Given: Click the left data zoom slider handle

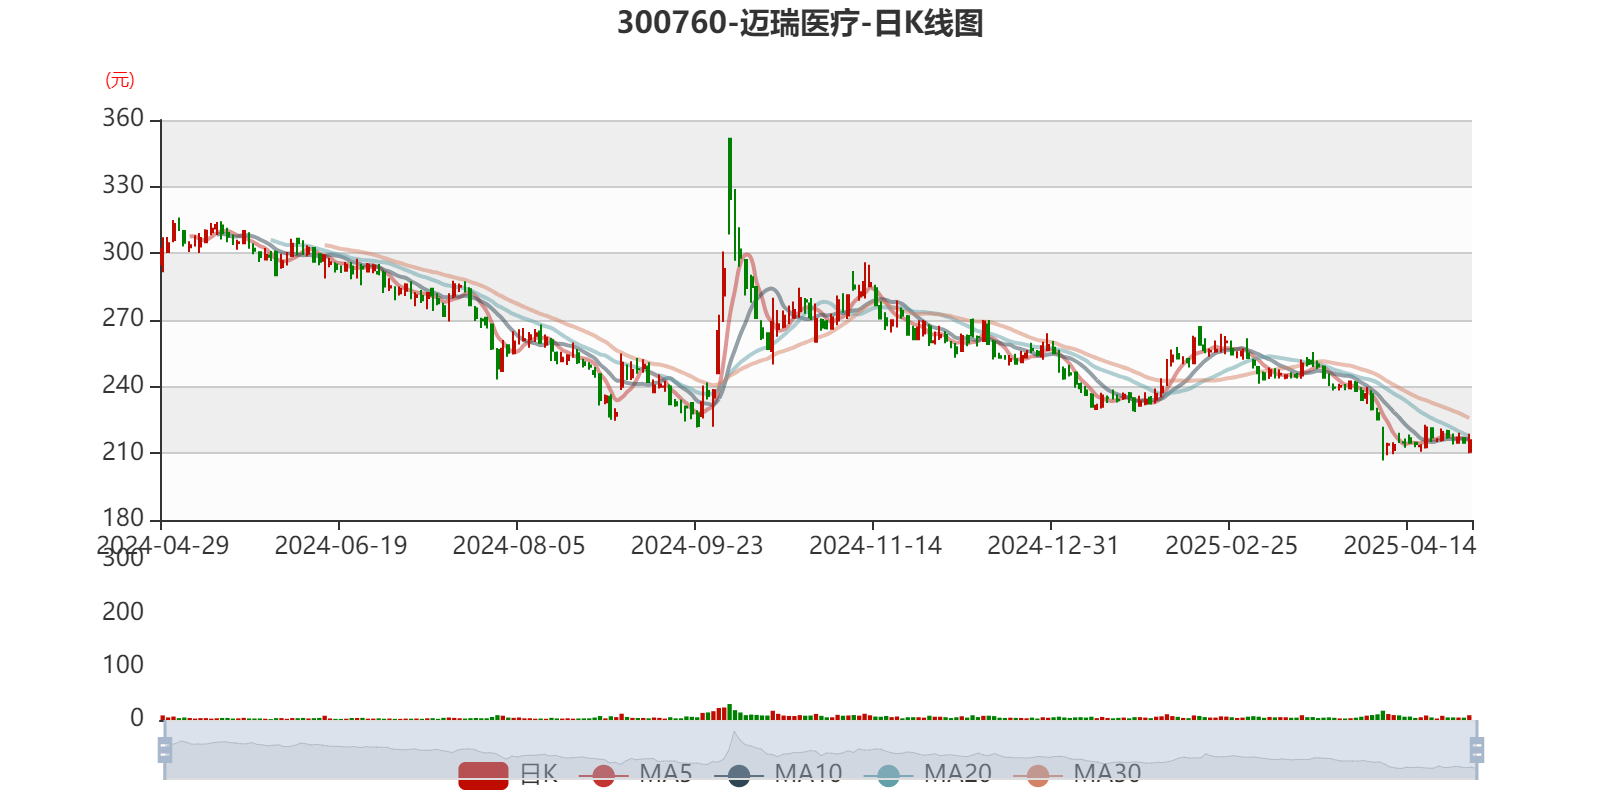Looking at the screenshot, I should [165, 749].
